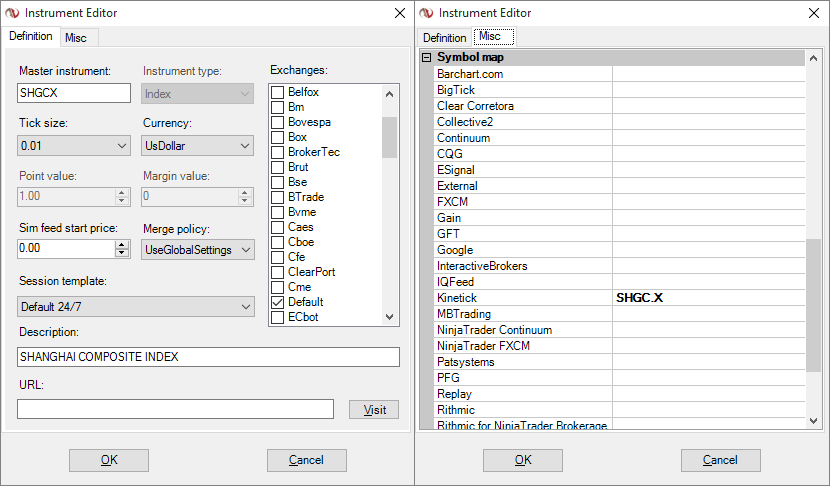Viewport: 830px width, 486px height.
Task: Uncheck the Default exchange checkbox
Action: click(x=278, y=302)
